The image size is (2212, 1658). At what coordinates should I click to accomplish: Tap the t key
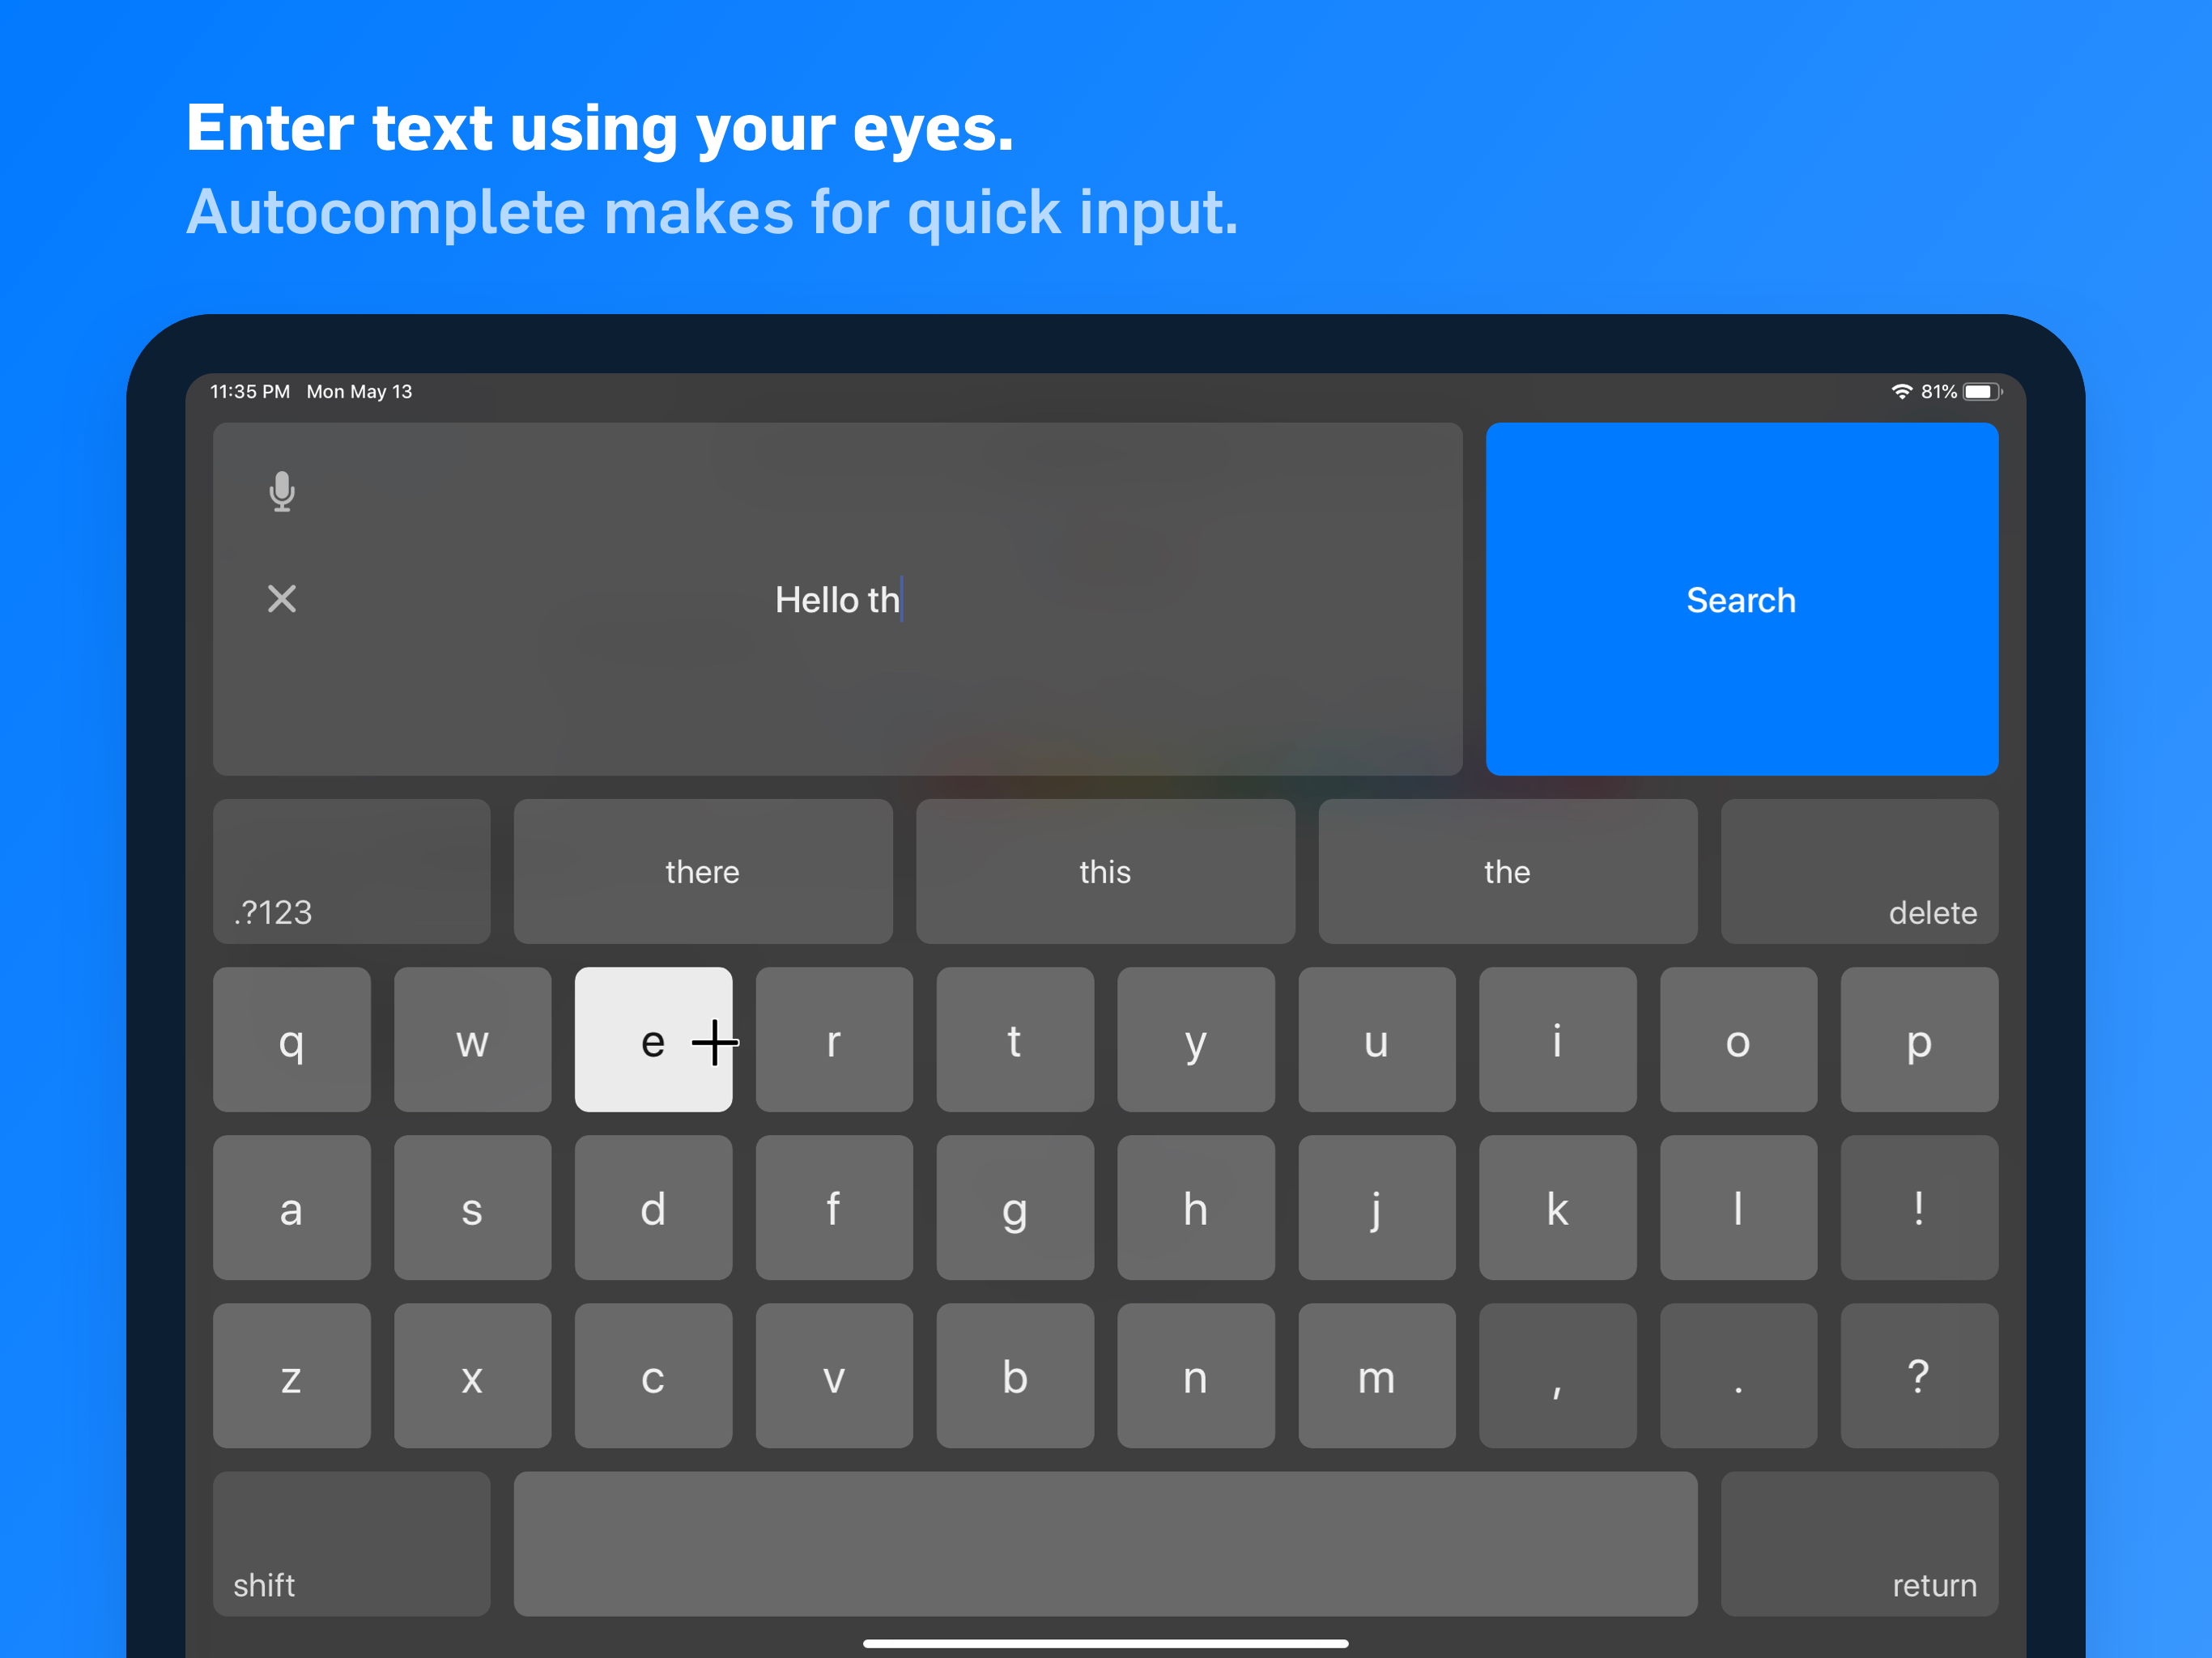1015,1039
